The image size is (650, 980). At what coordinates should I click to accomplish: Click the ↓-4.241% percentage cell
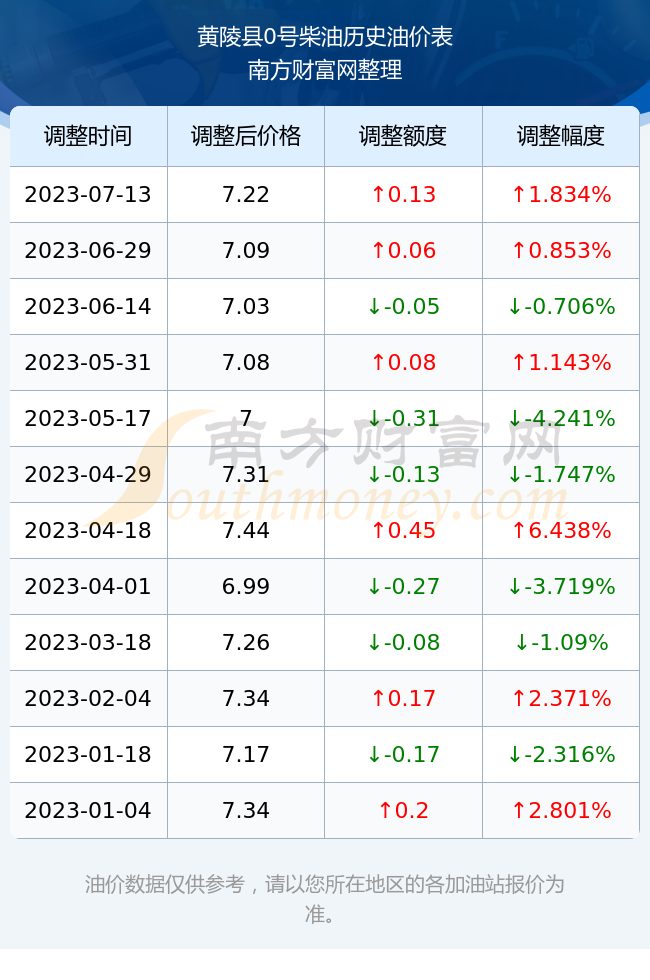(561, 418)
